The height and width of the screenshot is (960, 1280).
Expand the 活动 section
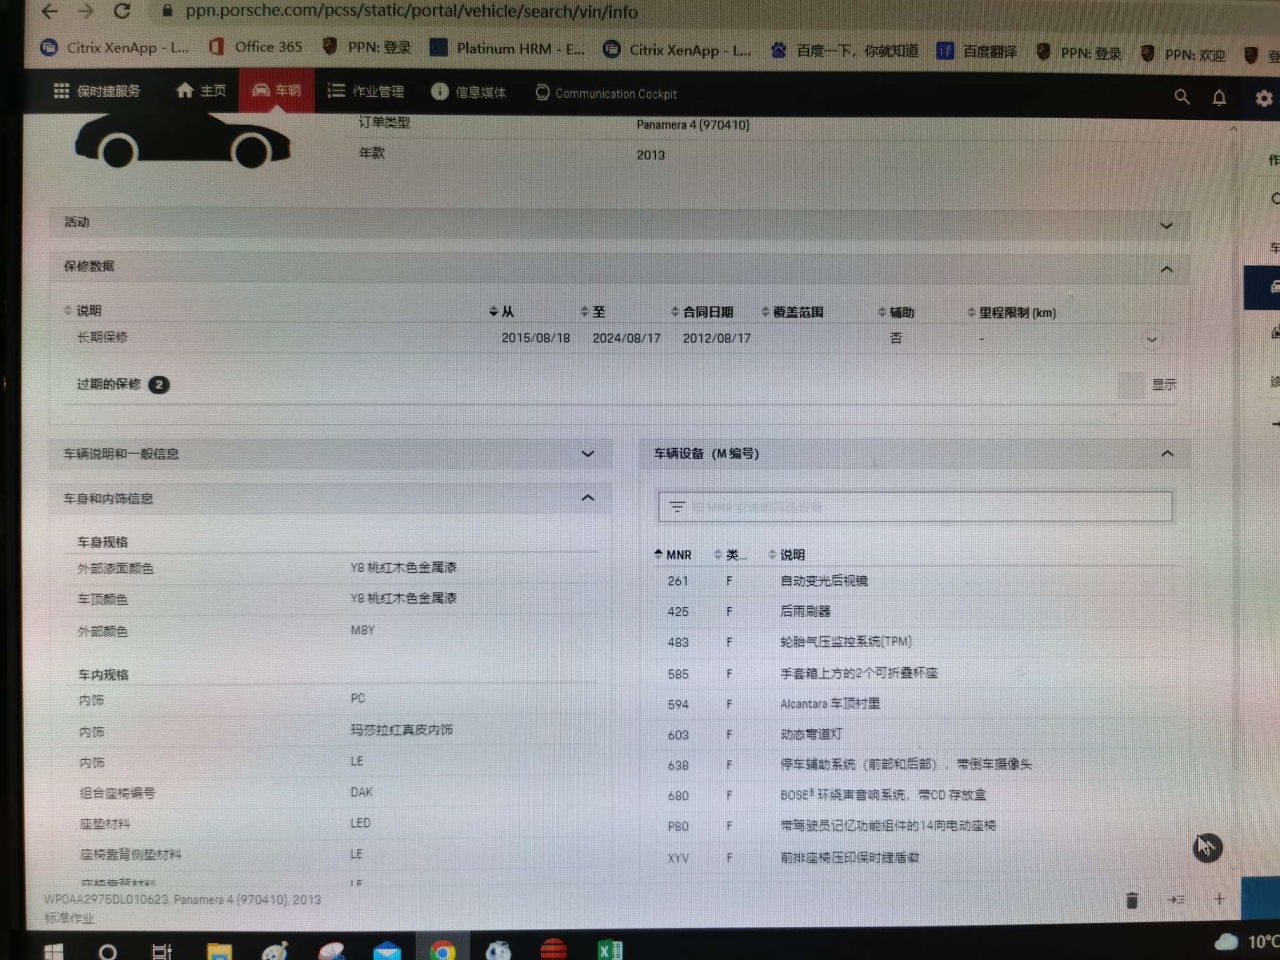[x=620, y=223]
